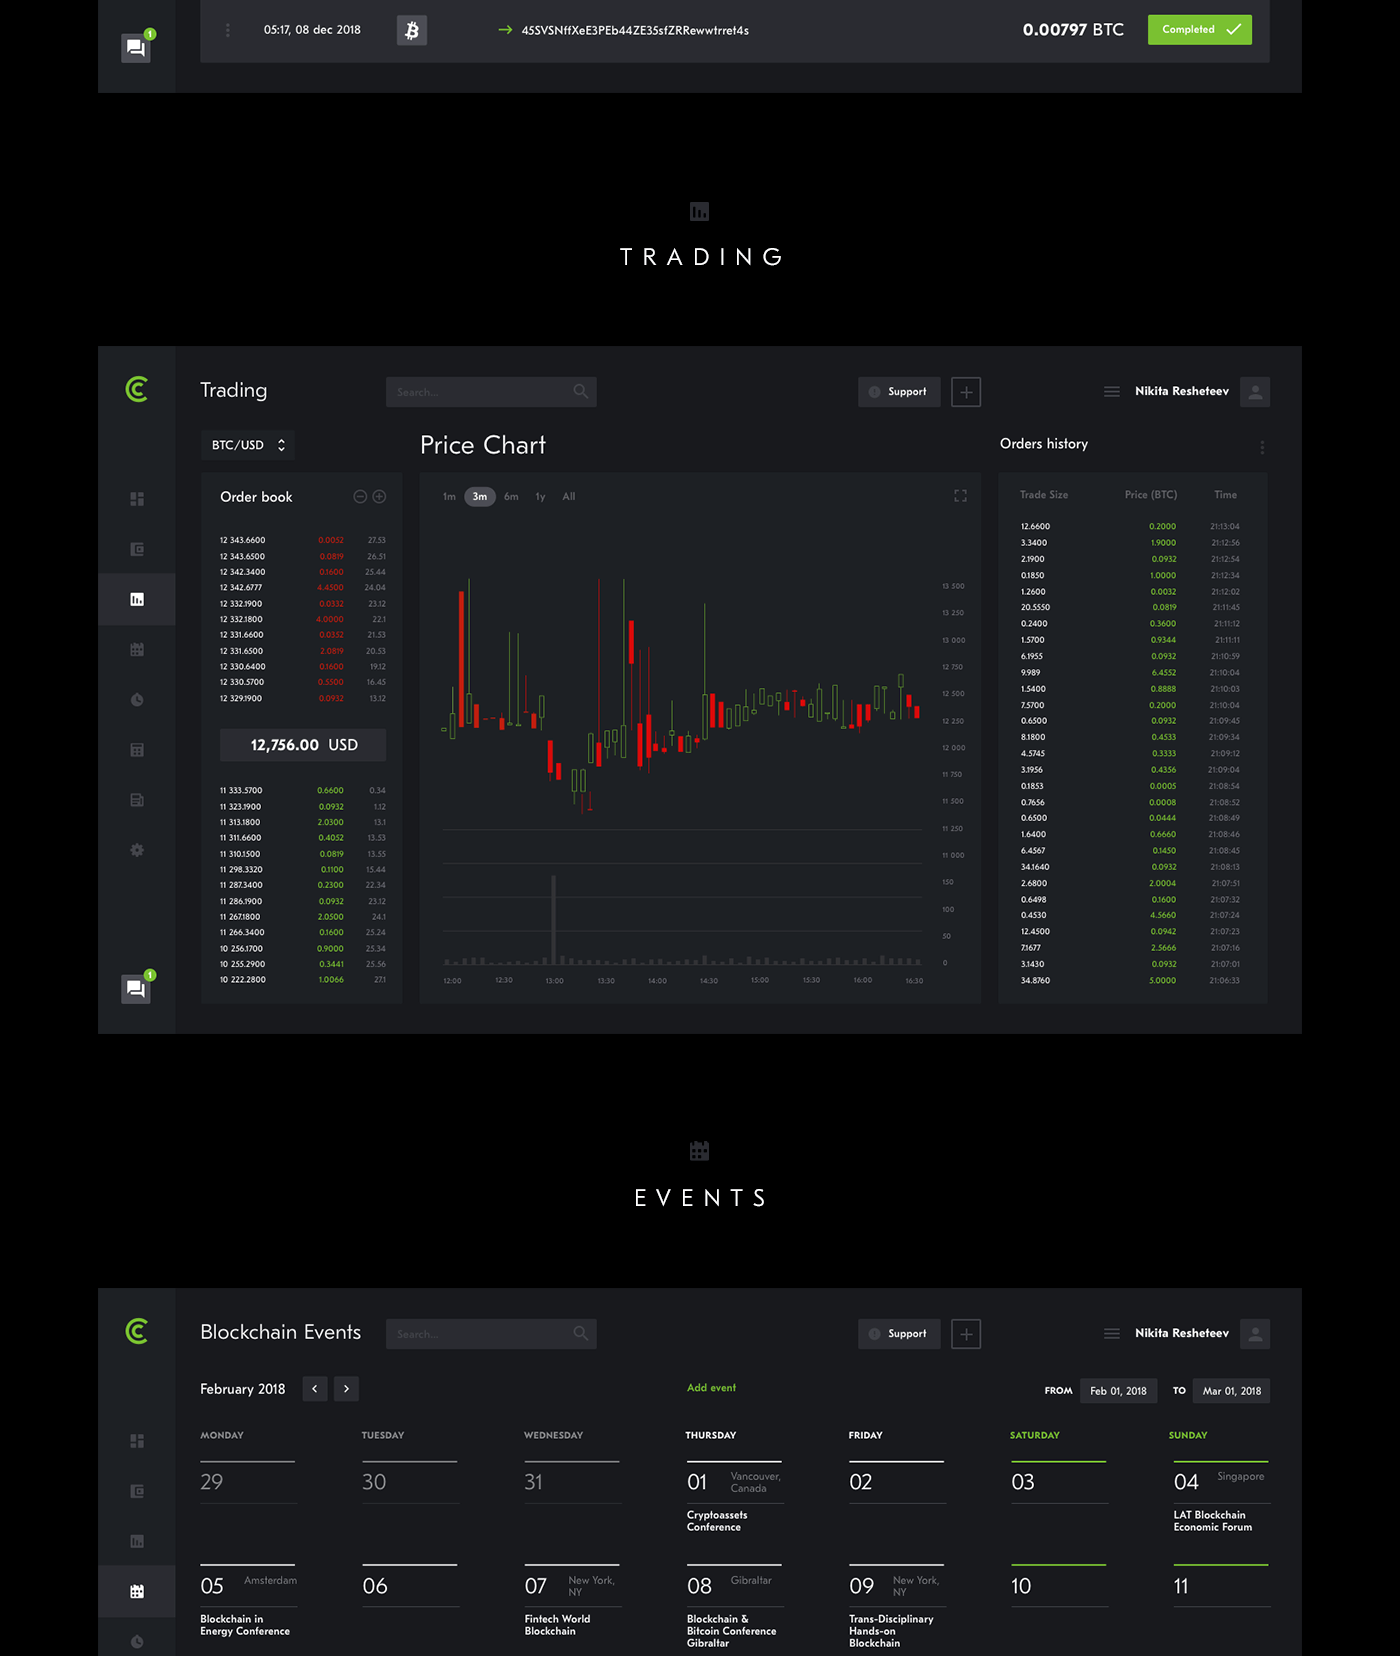Select the active calendar icon in the Events sidebar
Image resolution: width=1400 pixels, height=1656 pixels.
pyautogui.click(x=137, y=1591)
